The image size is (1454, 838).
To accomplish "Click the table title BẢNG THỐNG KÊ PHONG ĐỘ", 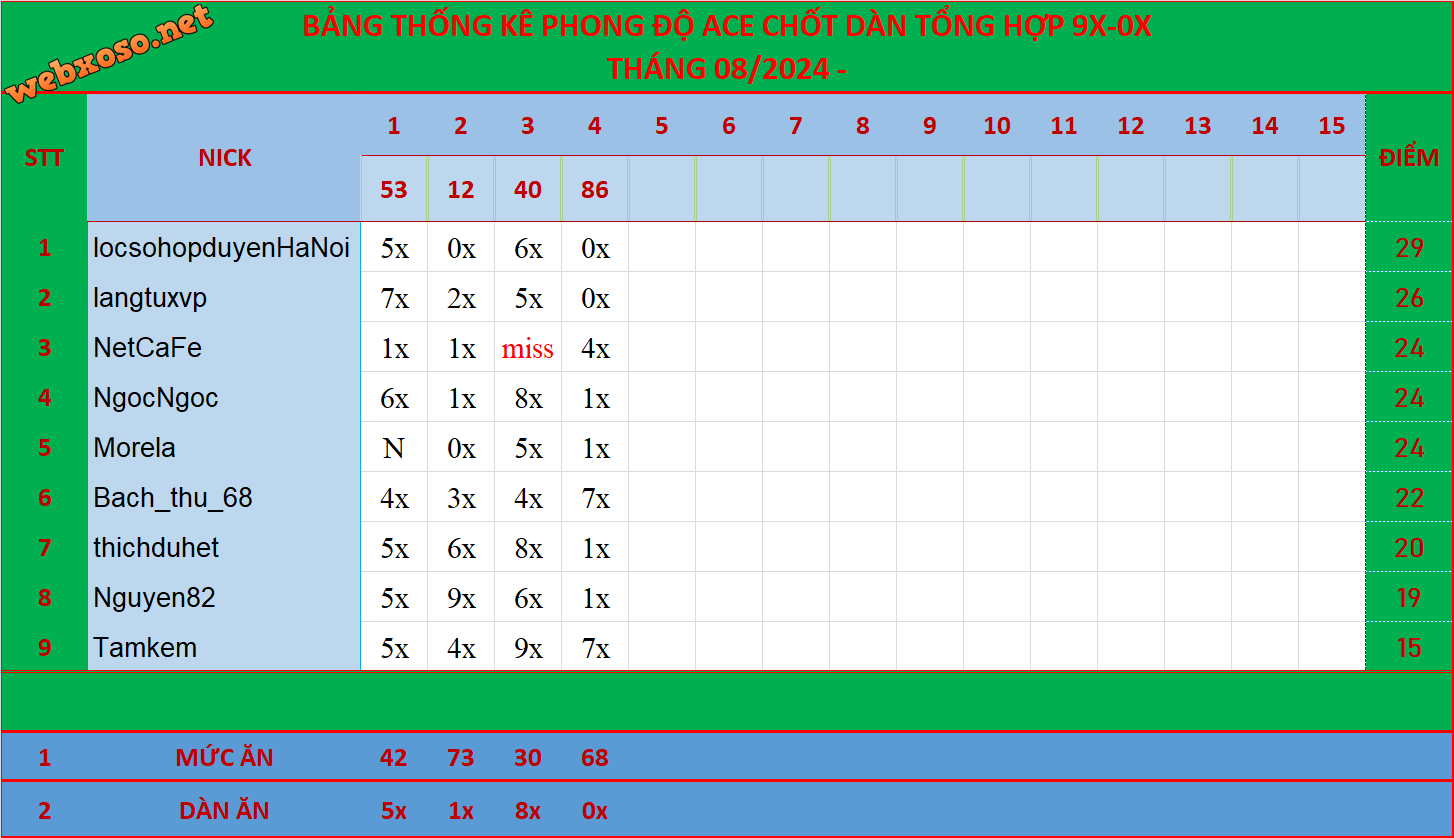I will (727, 26).
